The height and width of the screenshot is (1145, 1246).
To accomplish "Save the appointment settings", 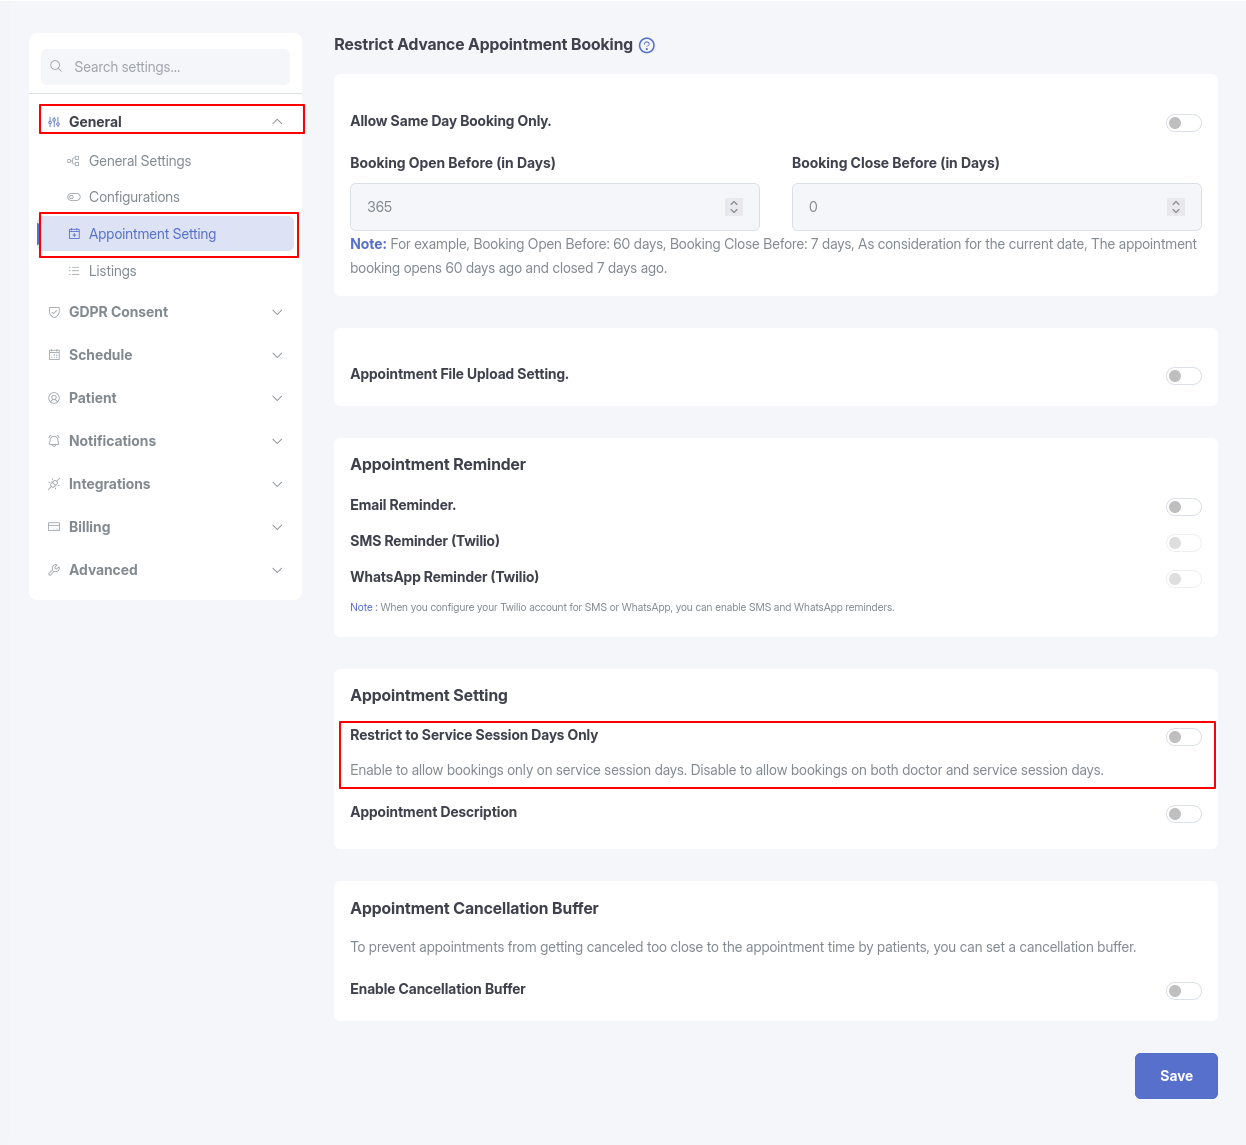I will (1176, 1076).
